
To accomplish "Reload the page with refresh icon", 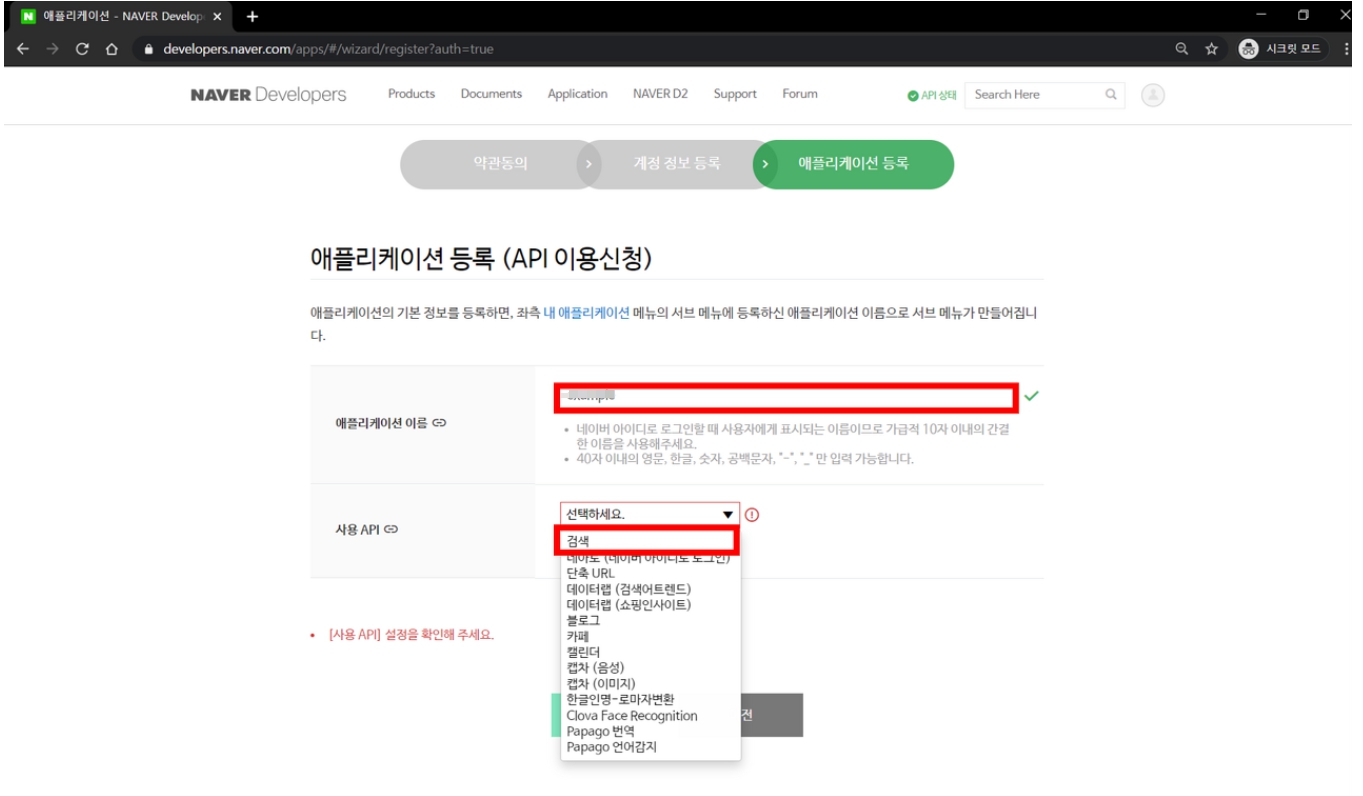I will pyautogui.click(x=82, y=49).
